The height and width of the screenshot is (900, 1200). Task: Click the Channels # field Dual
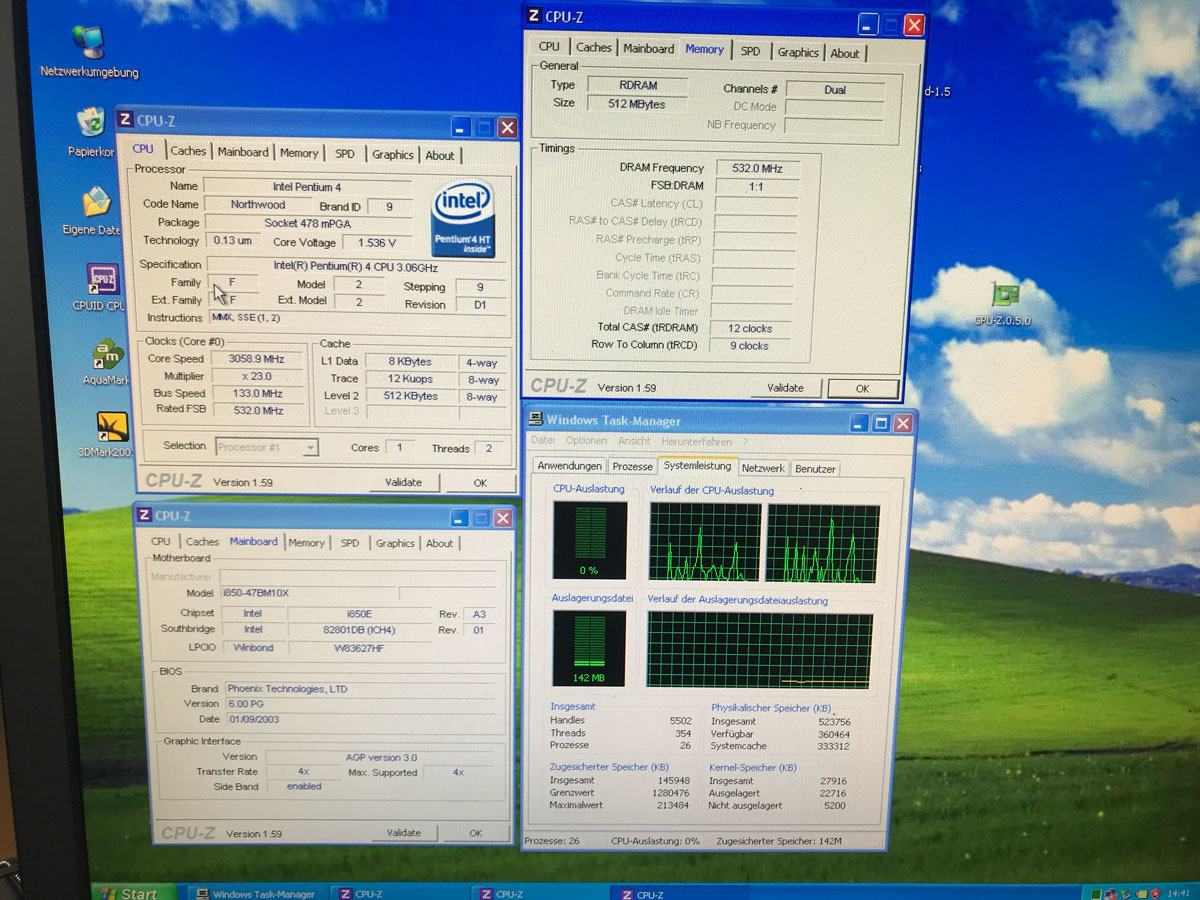point(835,89)
